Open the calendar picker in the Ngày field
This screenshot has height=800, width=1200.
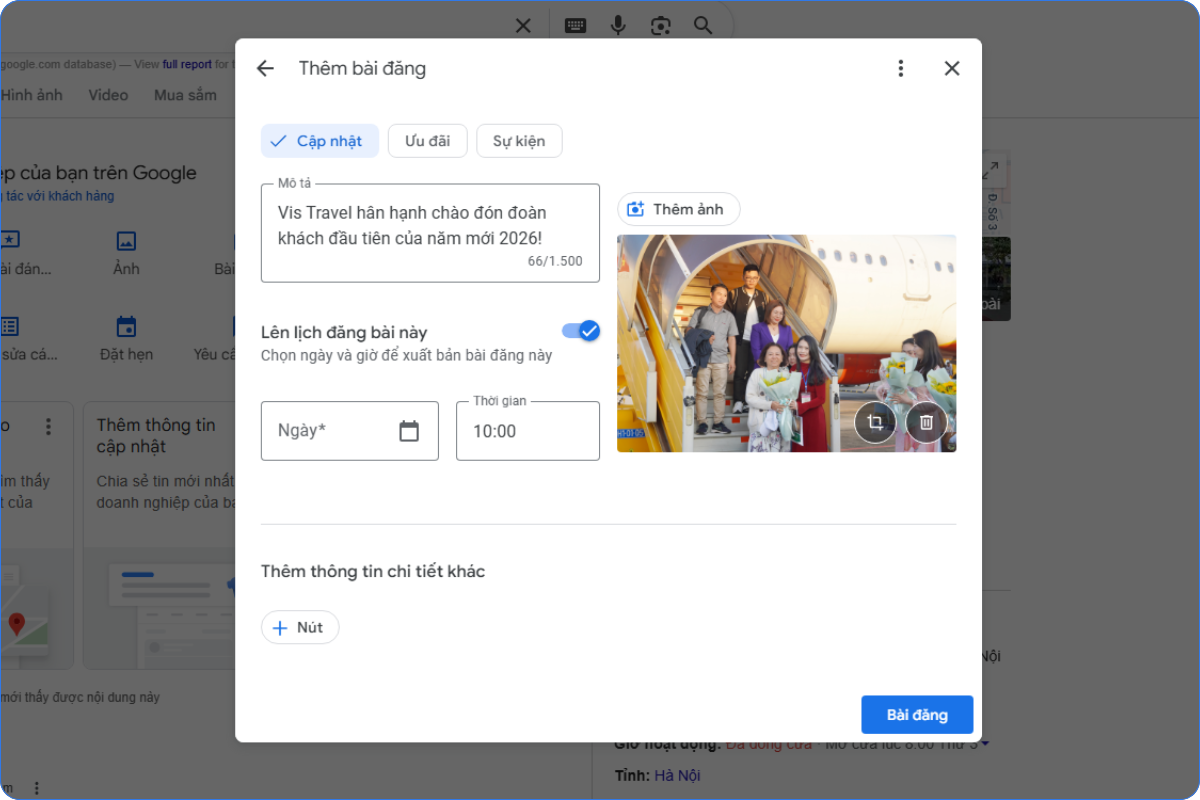(x=409, y=430)
